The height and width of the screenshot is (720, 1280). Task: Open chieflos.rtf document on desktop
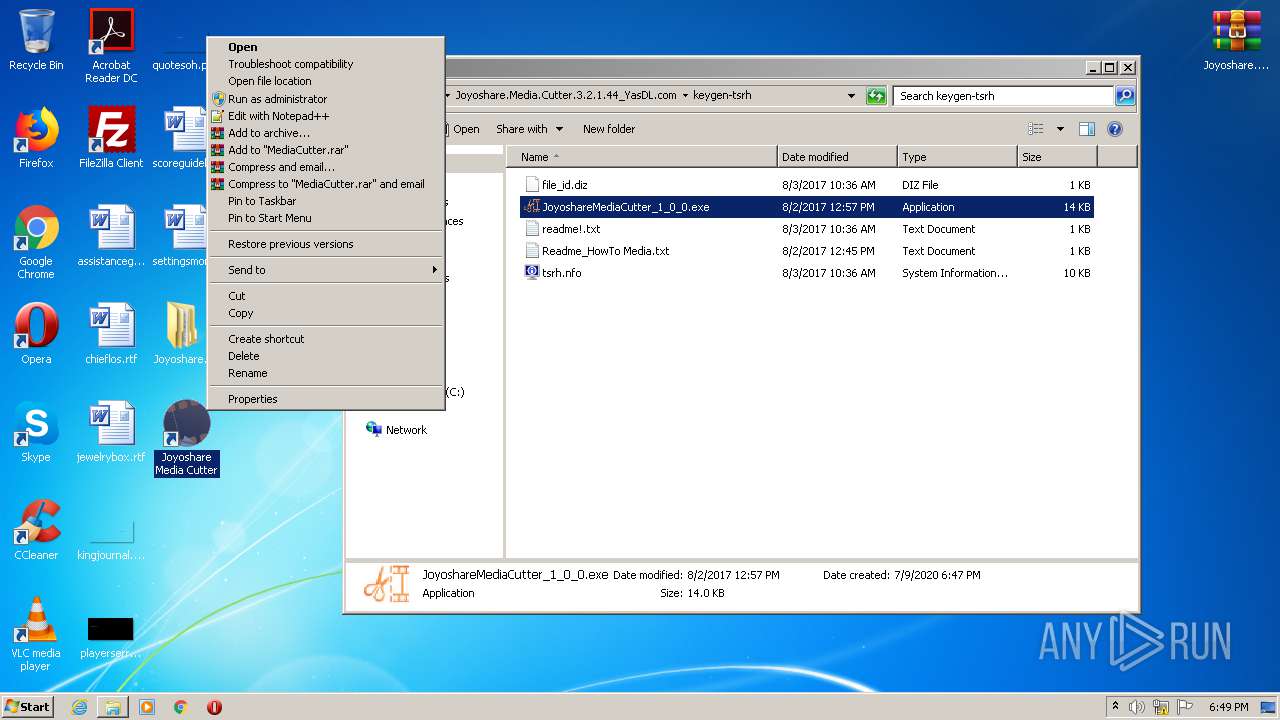[111, 334]
